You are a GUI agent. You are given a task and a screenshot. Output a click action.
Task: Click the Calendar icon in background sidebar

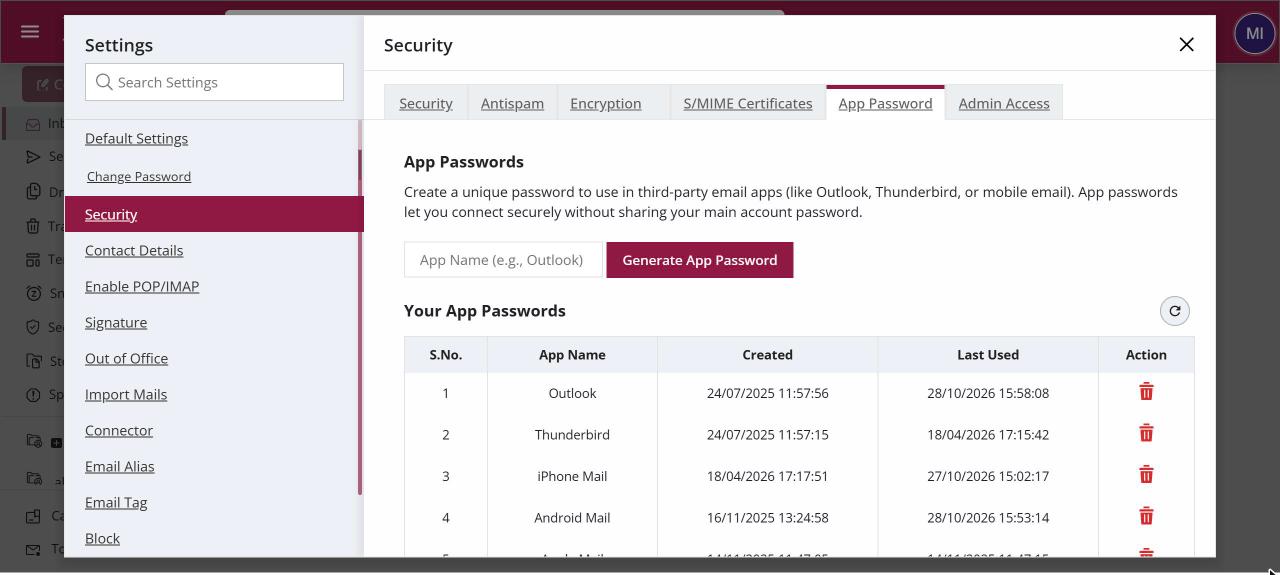(x=33, y=516)
